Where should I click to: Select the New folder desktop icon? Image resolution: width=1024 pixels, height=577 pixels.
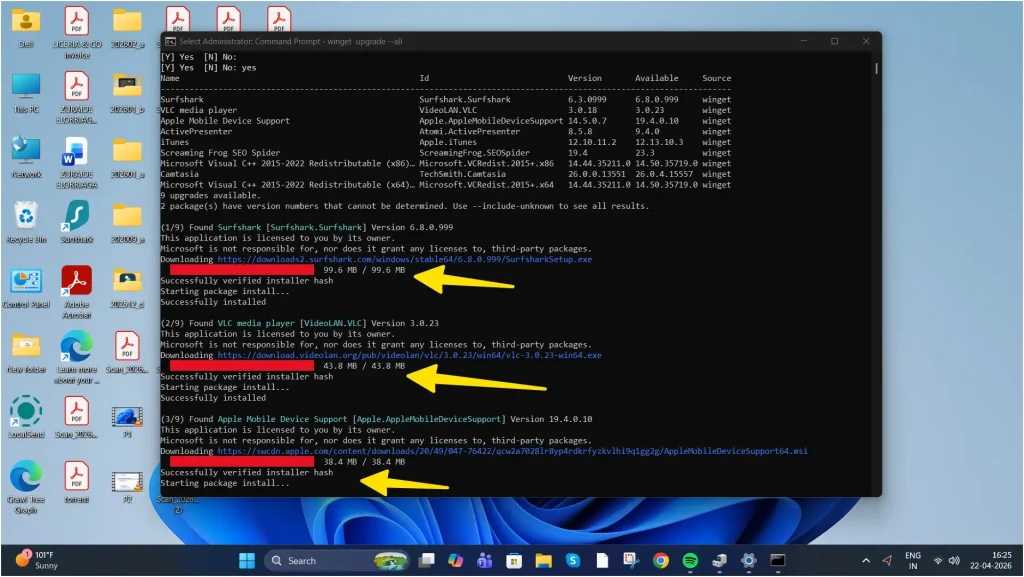tap(26, 353)
